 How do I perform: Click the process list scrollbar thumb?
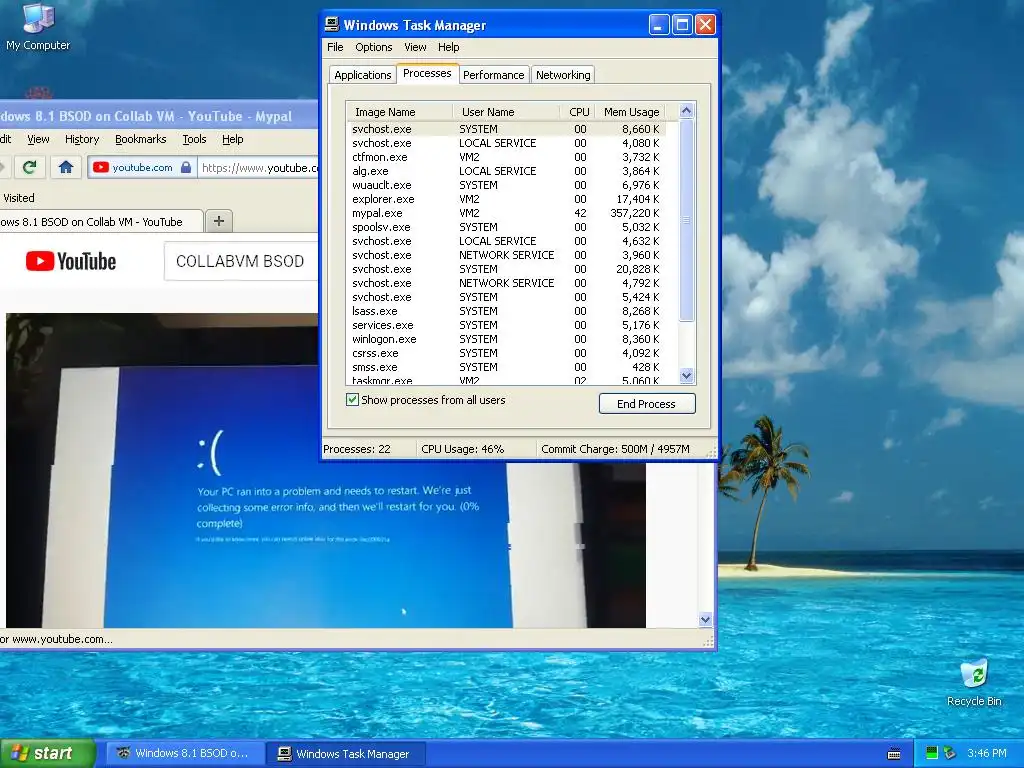point(686,219)
